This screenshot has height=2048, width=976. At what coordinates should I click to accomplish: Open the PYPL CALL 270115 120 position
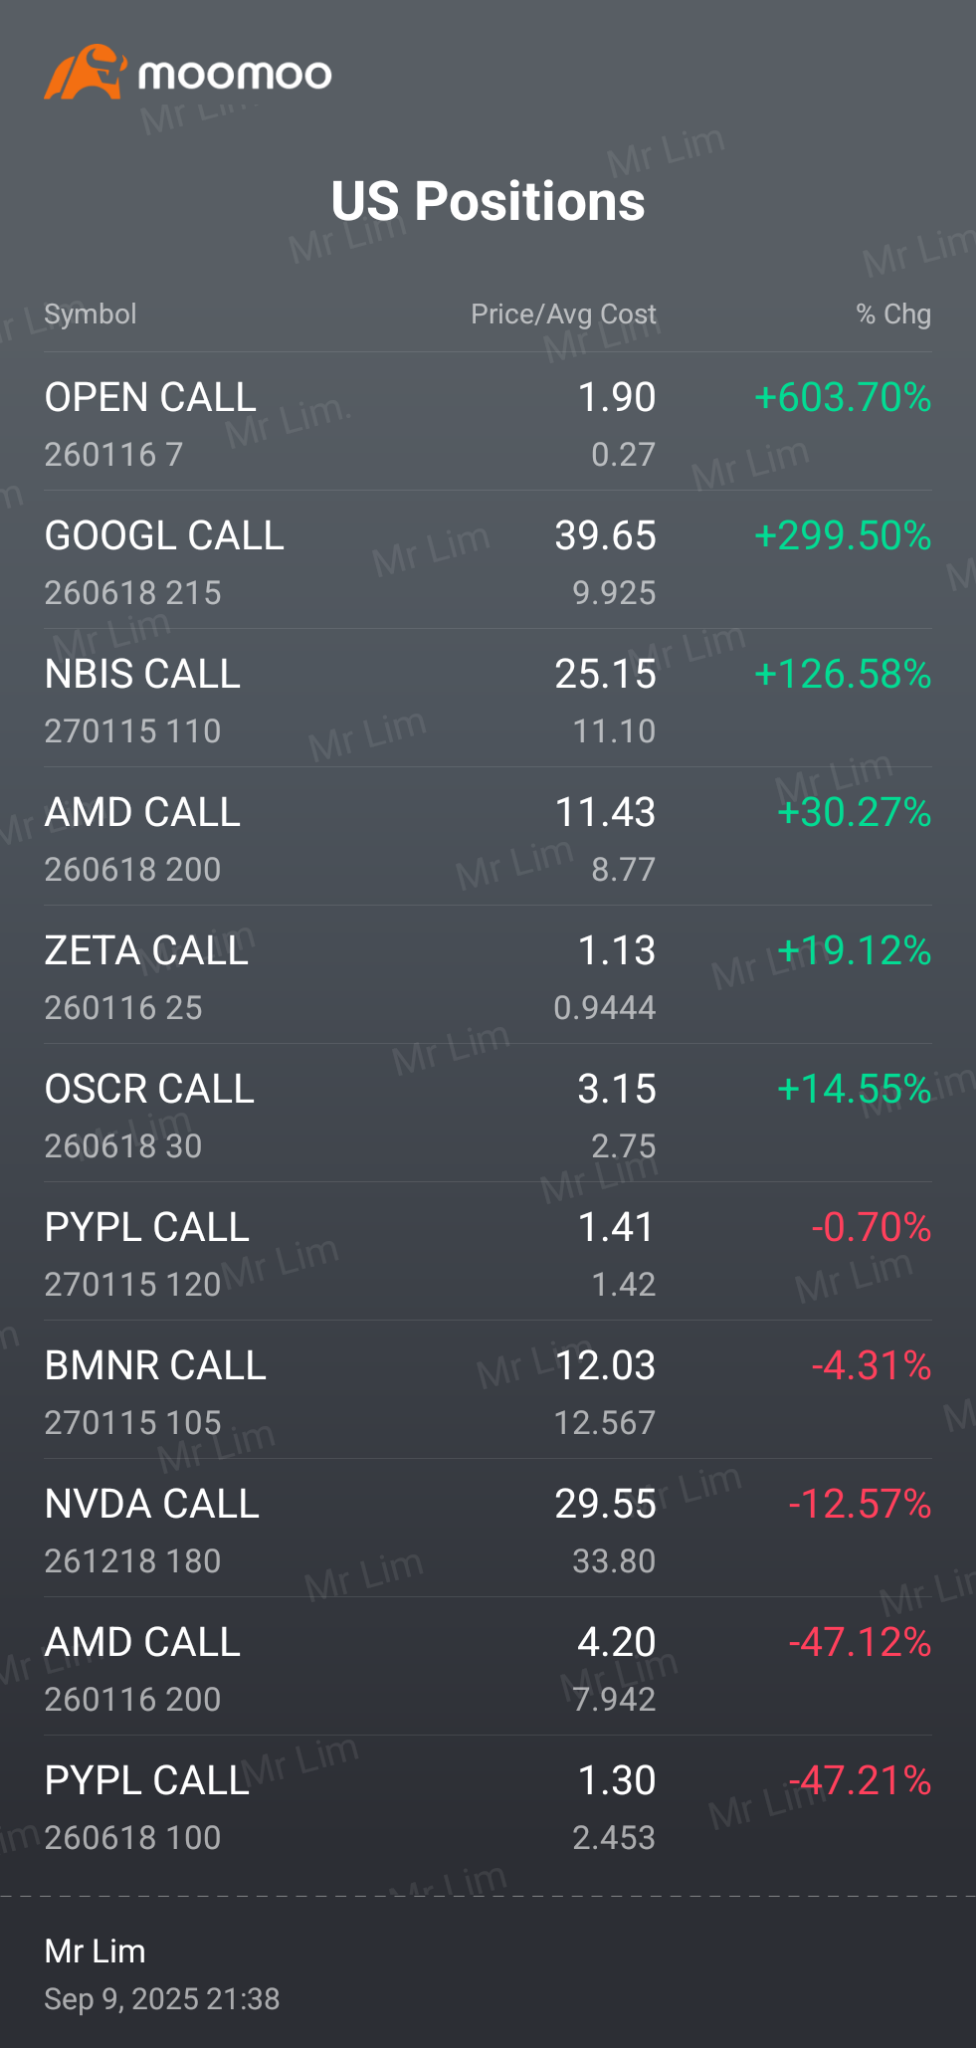point(147,1252)
